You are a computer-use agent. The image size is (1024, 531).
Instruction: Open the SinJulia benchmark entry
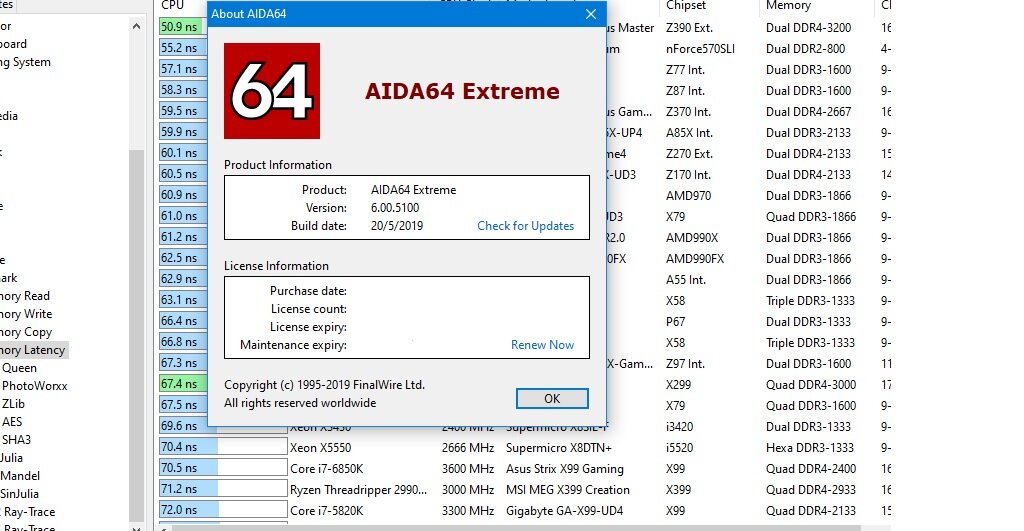coord(20,494)
